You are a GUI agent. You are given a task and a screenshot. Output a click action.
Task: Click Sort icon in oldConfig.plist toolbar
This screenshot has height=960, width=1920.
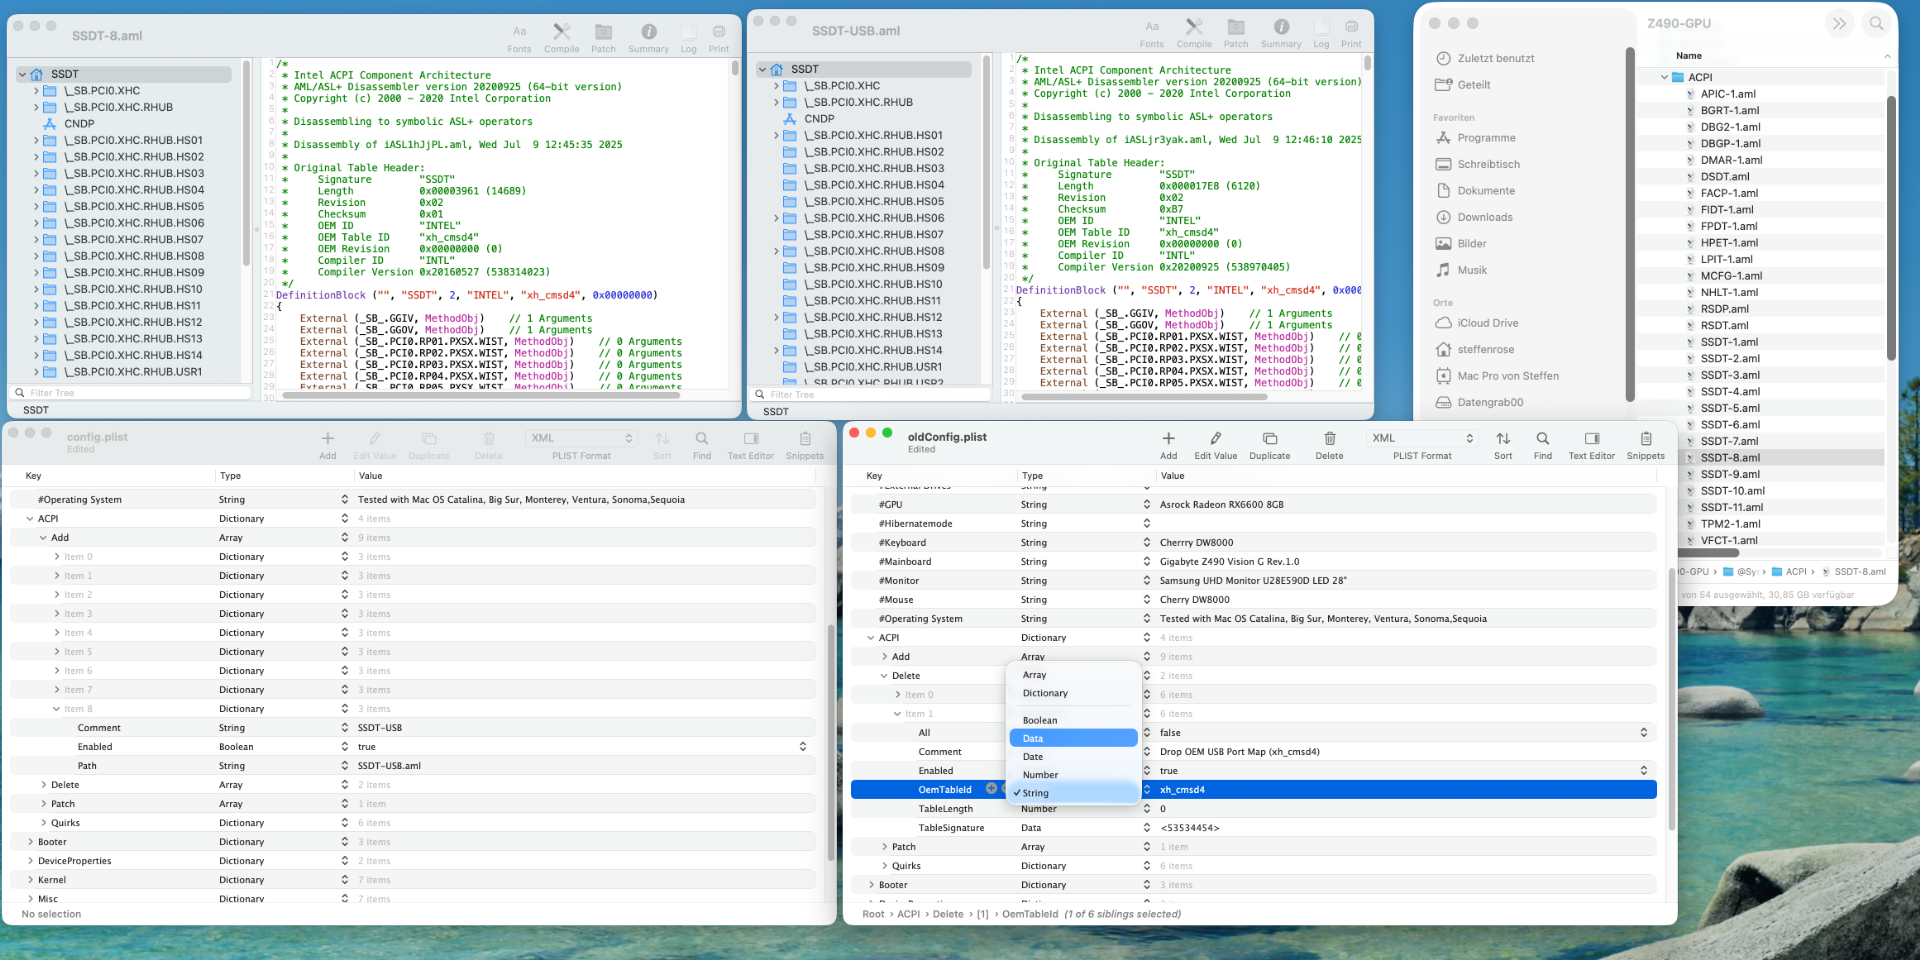point(1503,439)
